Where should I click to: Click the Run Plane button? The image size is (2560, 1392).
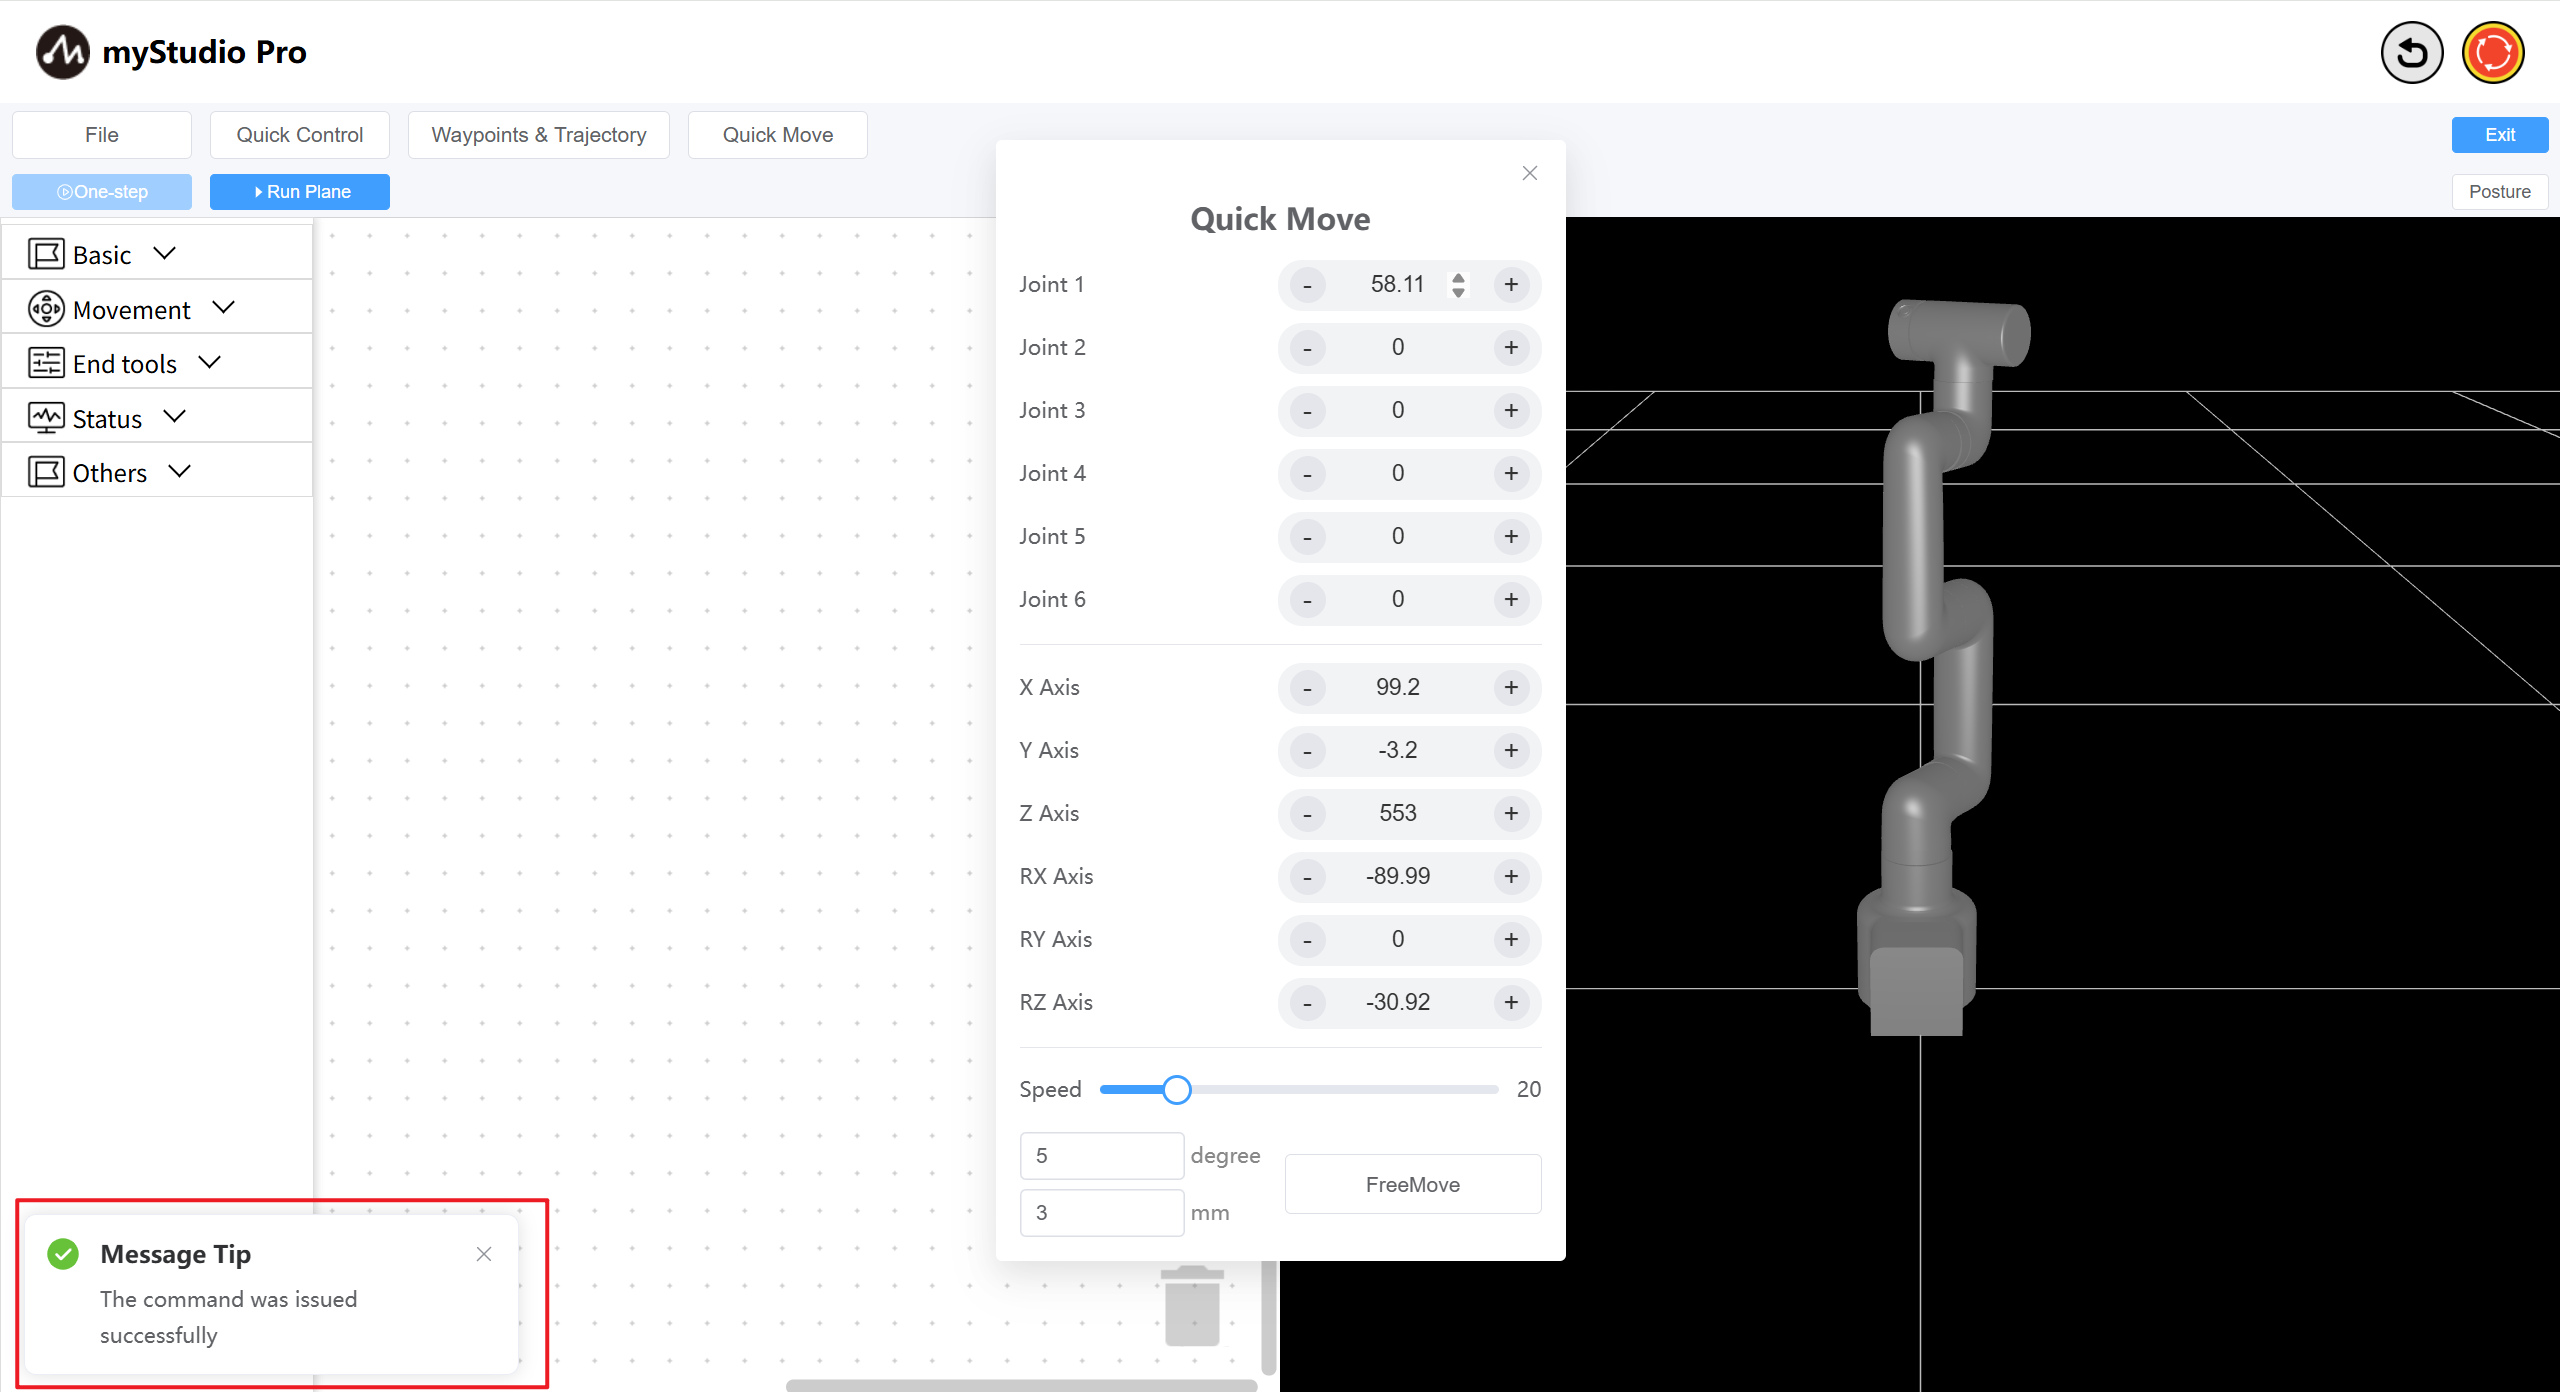(300, 192)
